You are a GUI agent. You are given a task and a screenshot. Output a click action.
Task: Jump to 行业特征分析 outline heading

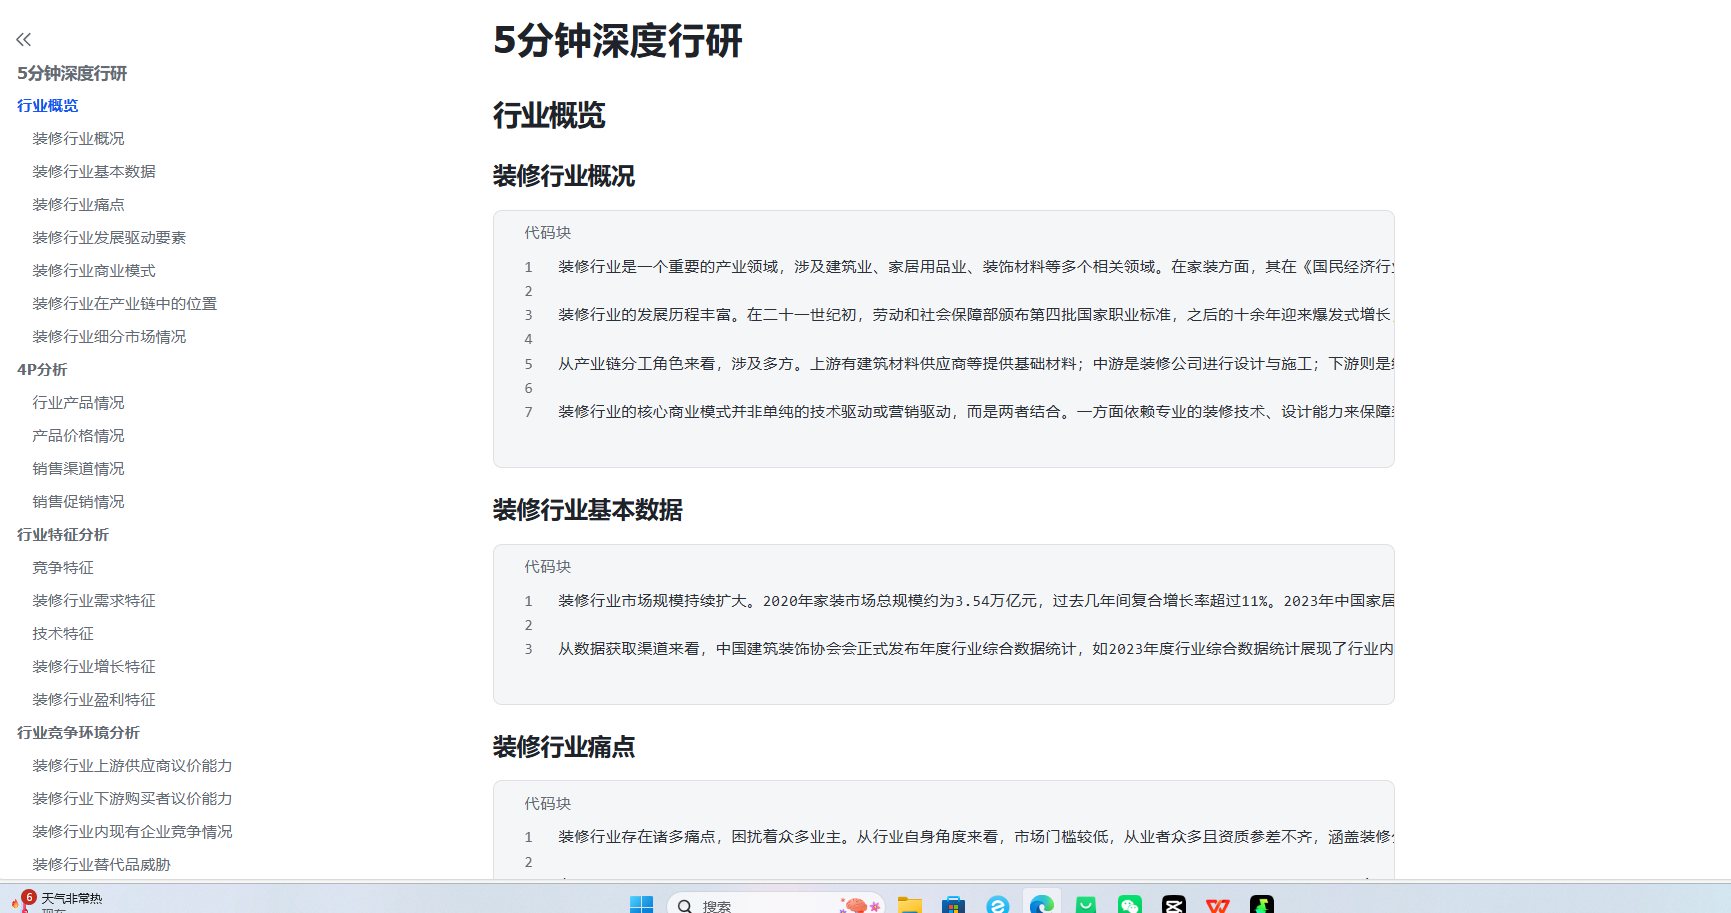63,535
